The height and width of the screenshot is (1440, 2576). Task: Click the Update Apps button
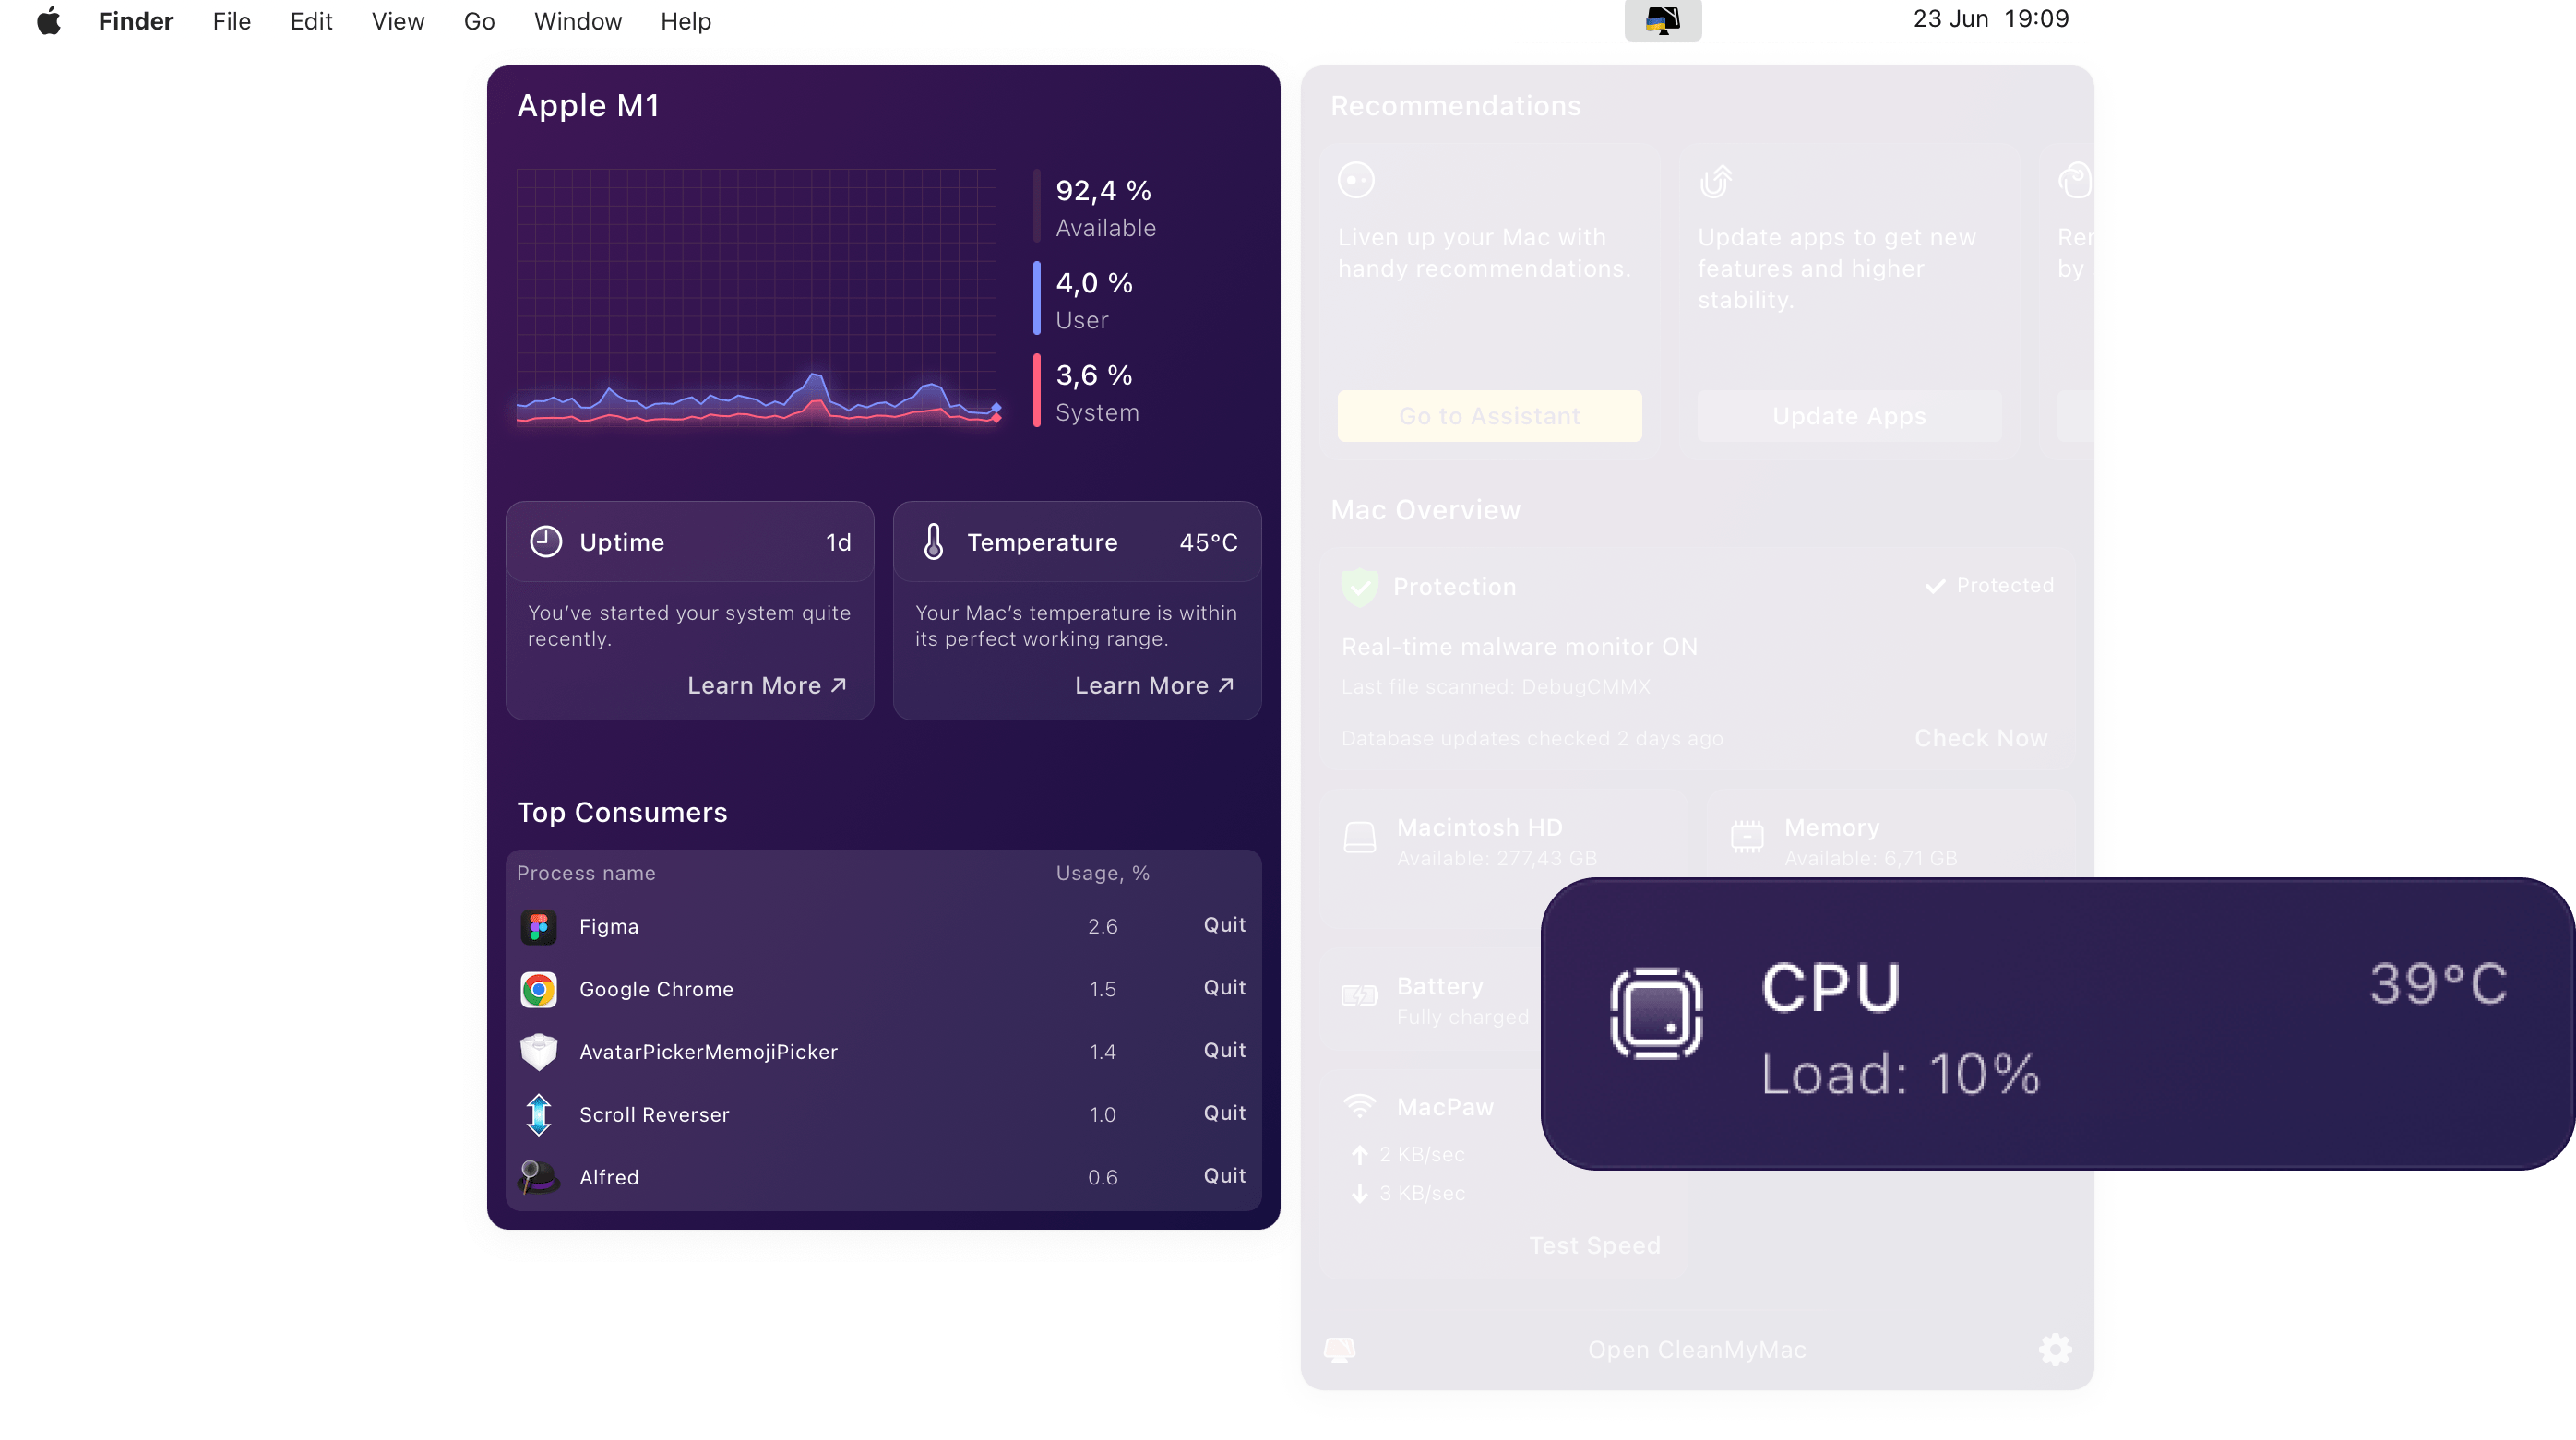point(1849,416)
